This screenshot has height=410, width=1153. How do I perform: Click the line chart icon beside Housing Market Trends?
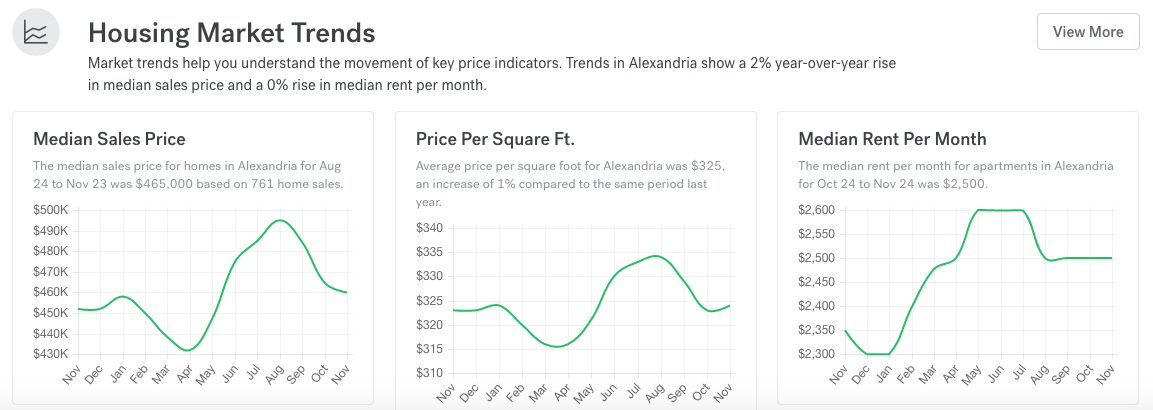coord(36,33)
